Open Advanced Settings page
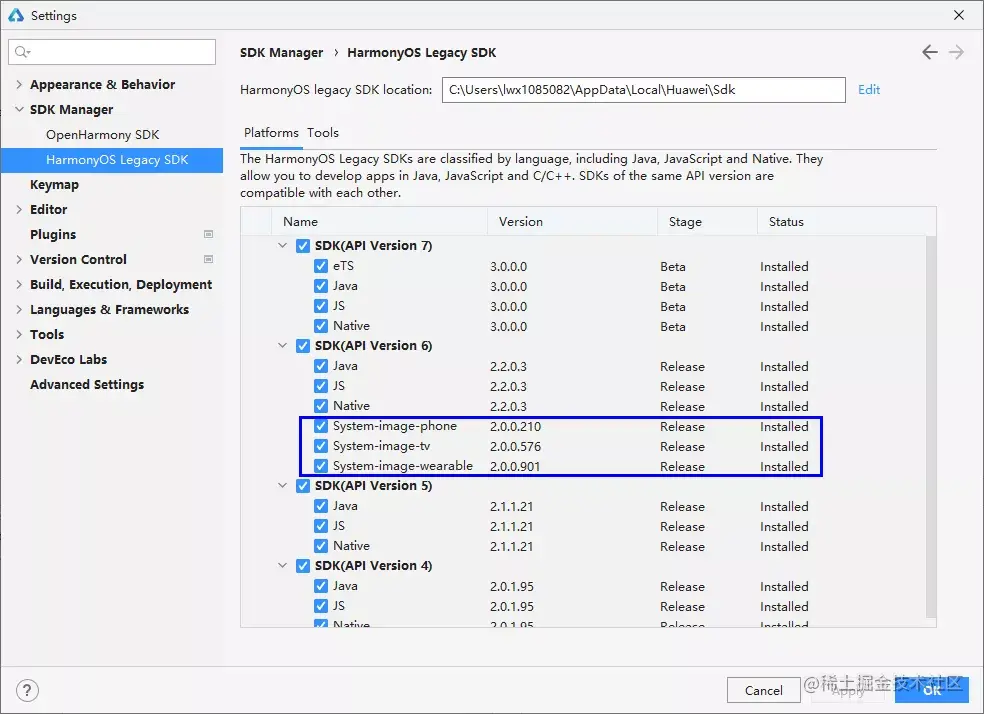This screenshot has width=984, height=714. [87, 385]
